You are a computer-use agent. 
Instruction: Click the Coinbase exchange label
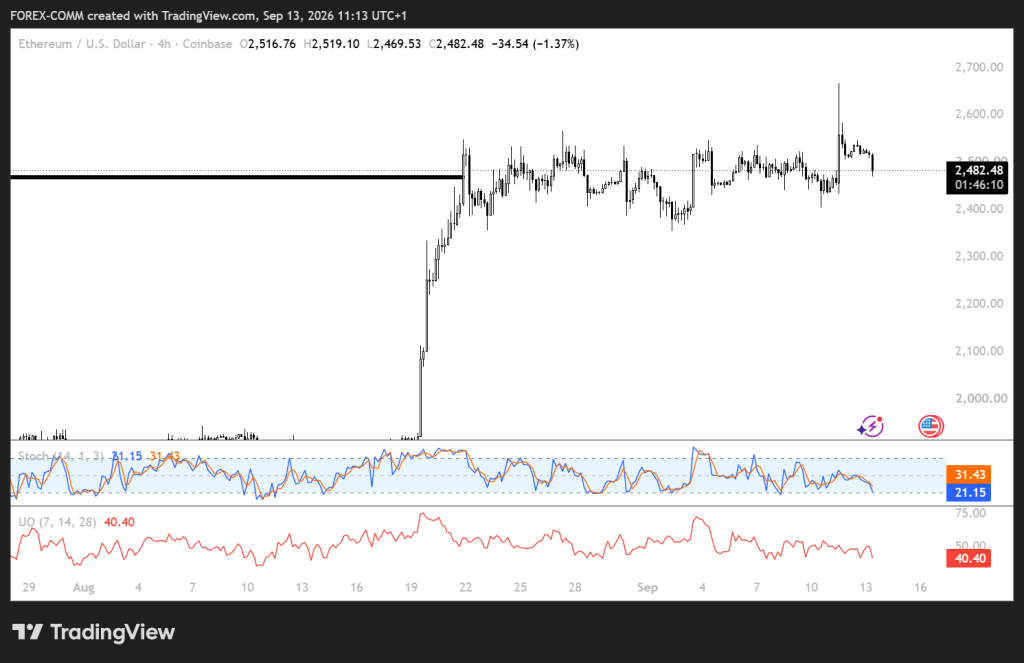click(207, 44)
